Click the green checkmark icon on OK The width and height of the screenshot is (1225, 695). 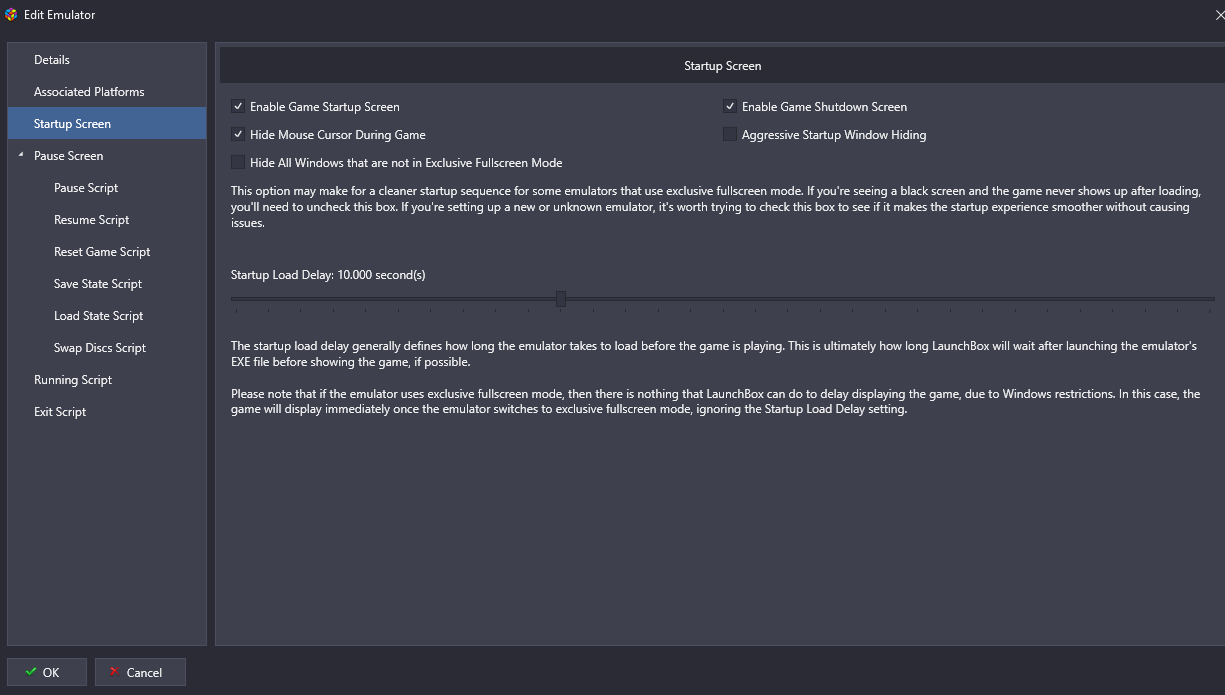point(31,672)
